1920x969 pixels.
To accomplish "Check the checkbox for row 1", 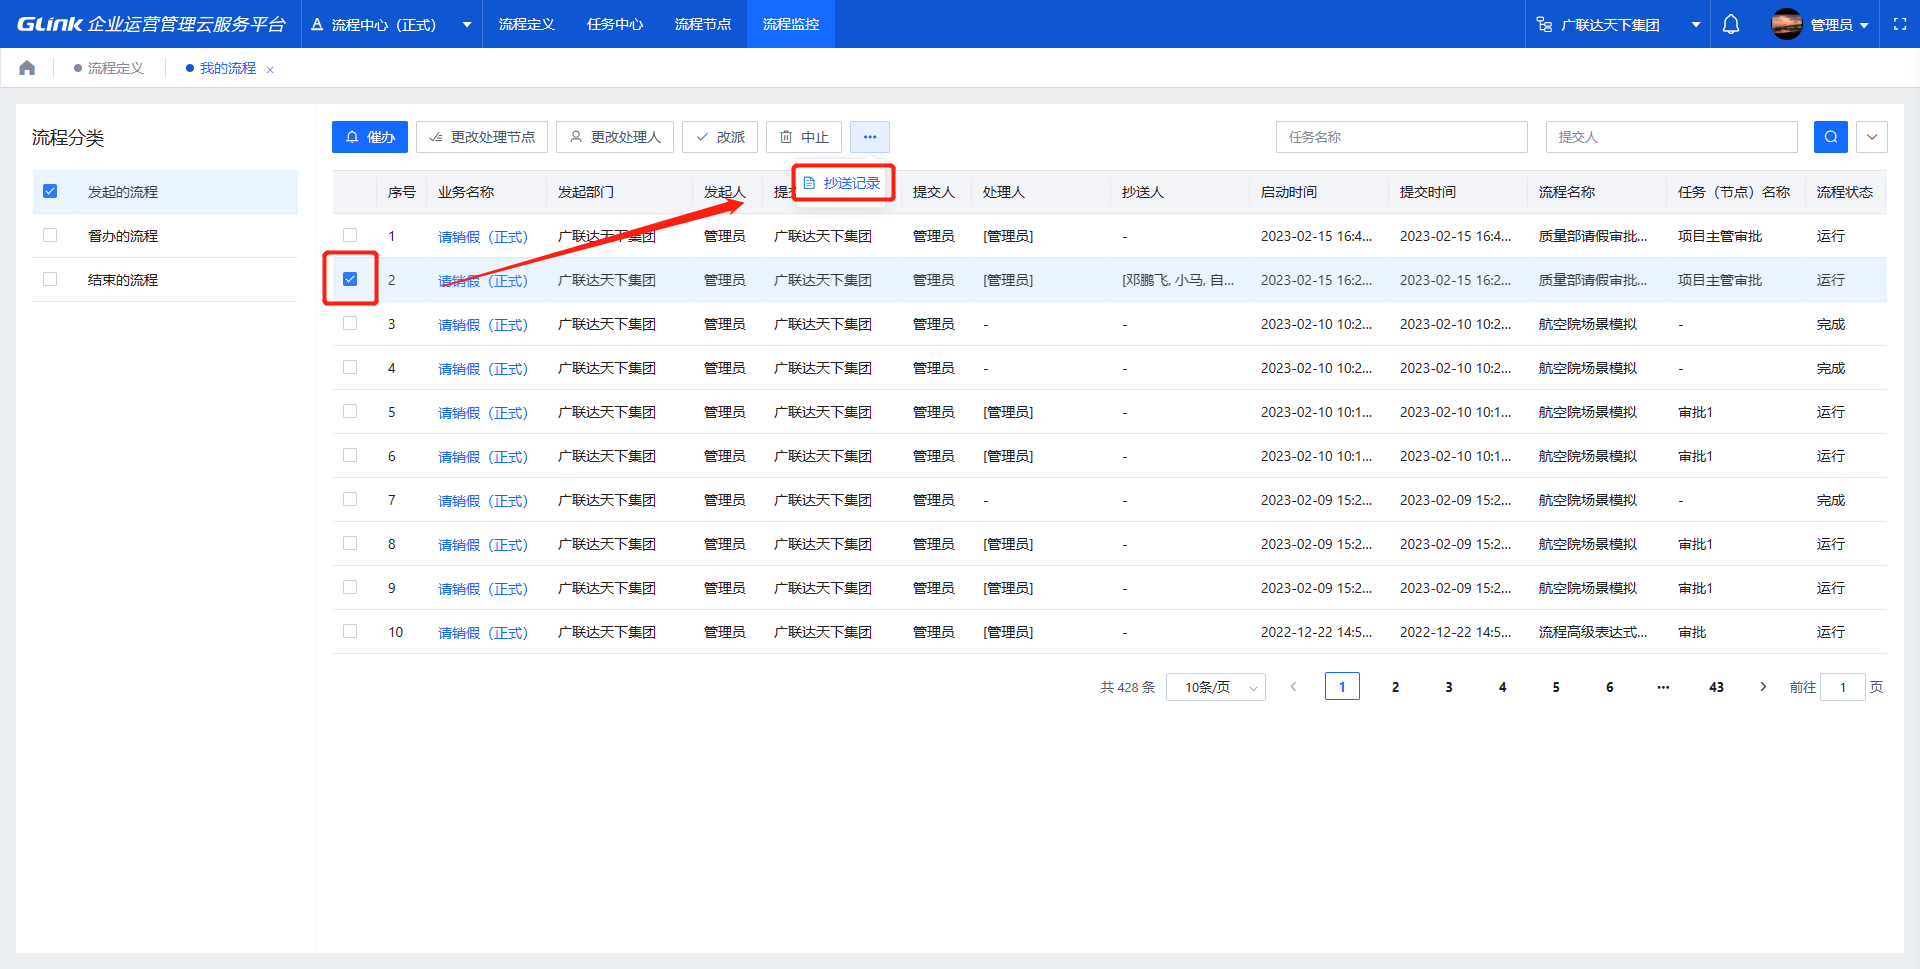I will (x=350, y=235).
